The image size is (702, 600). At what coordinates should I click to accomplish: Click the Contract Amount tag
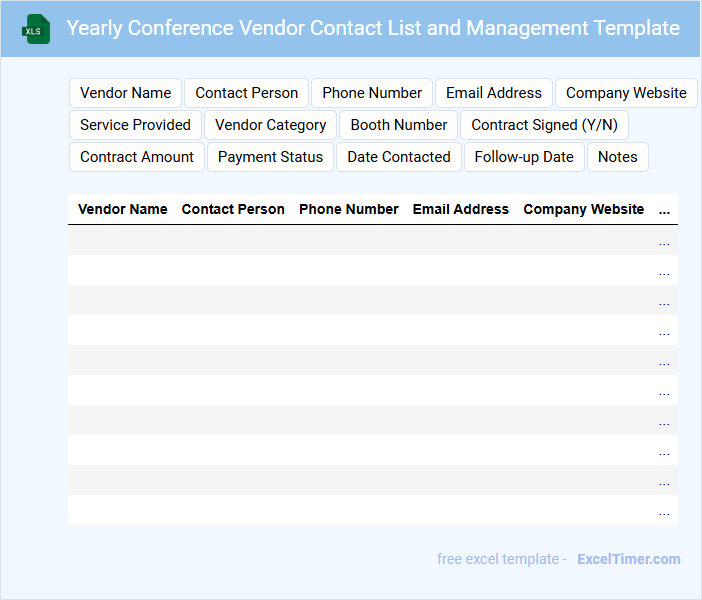(137, 157)
